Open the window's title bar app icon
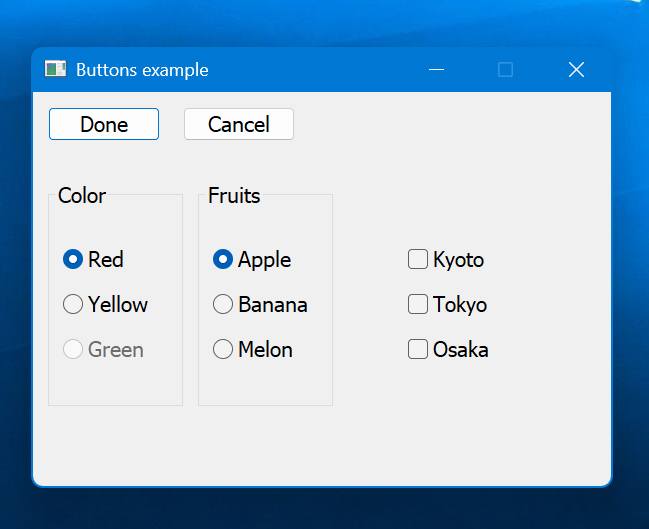 click(x=55, y=69)
